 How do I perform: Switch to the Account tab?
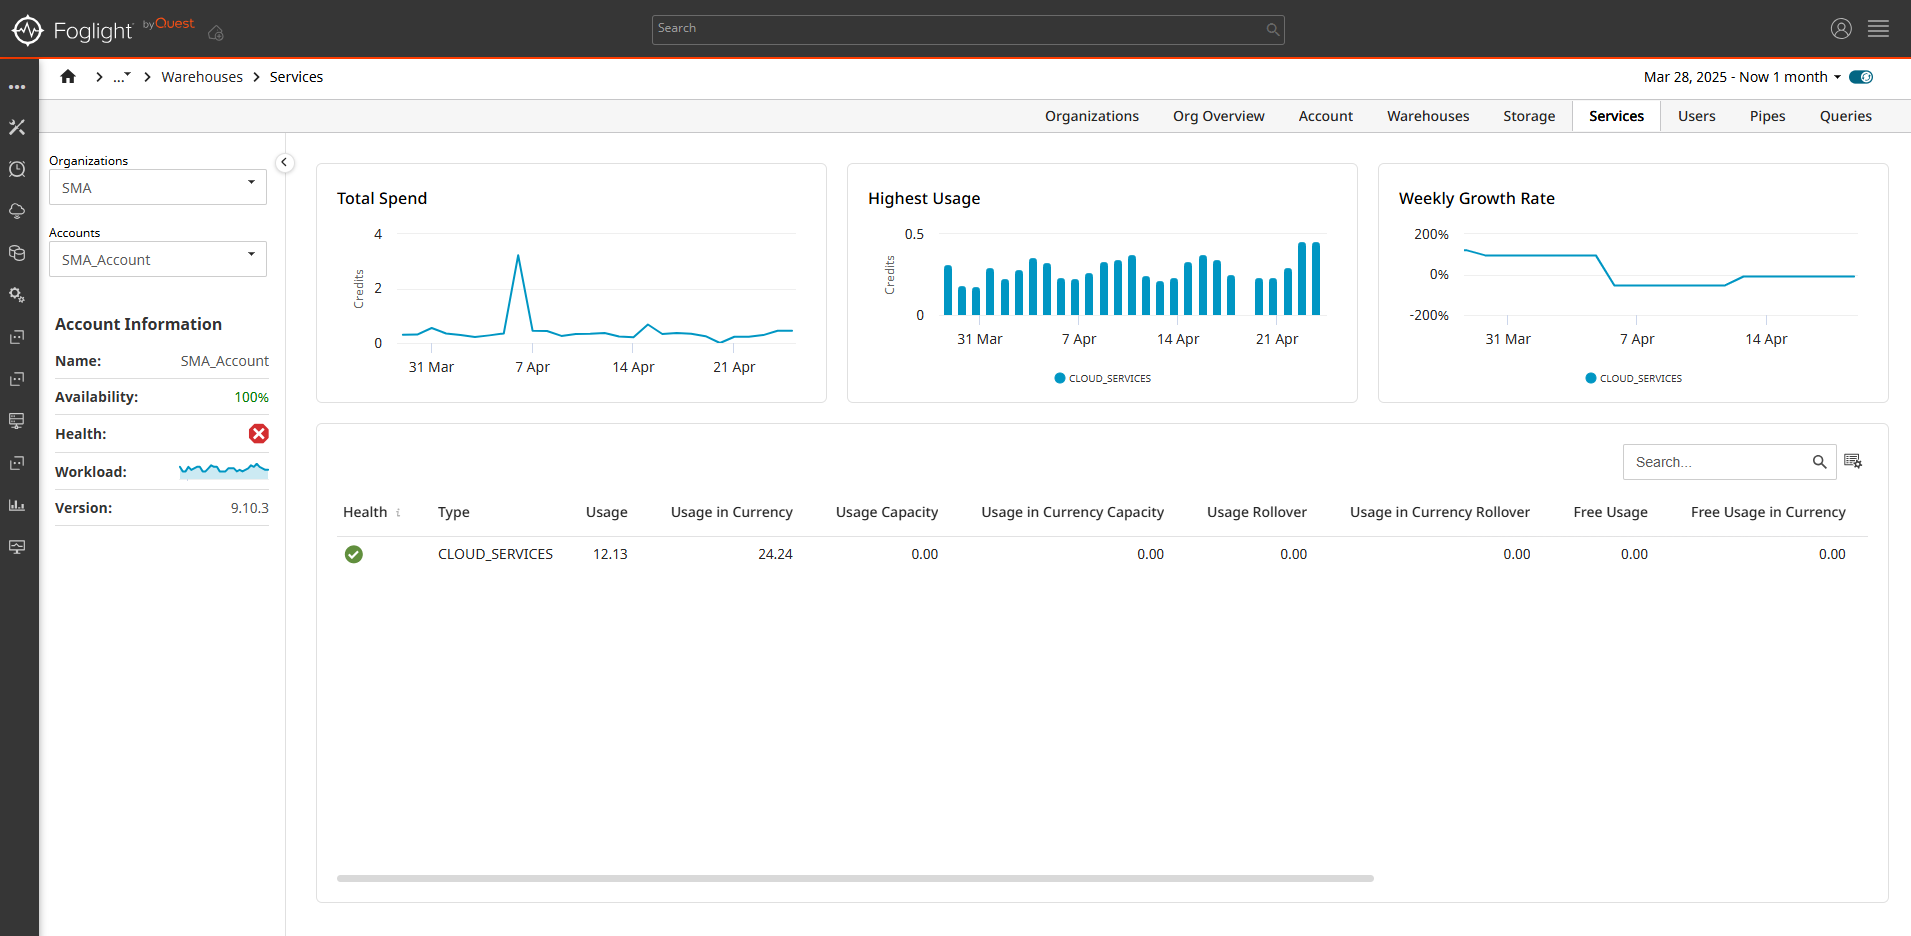point(1326,116)
